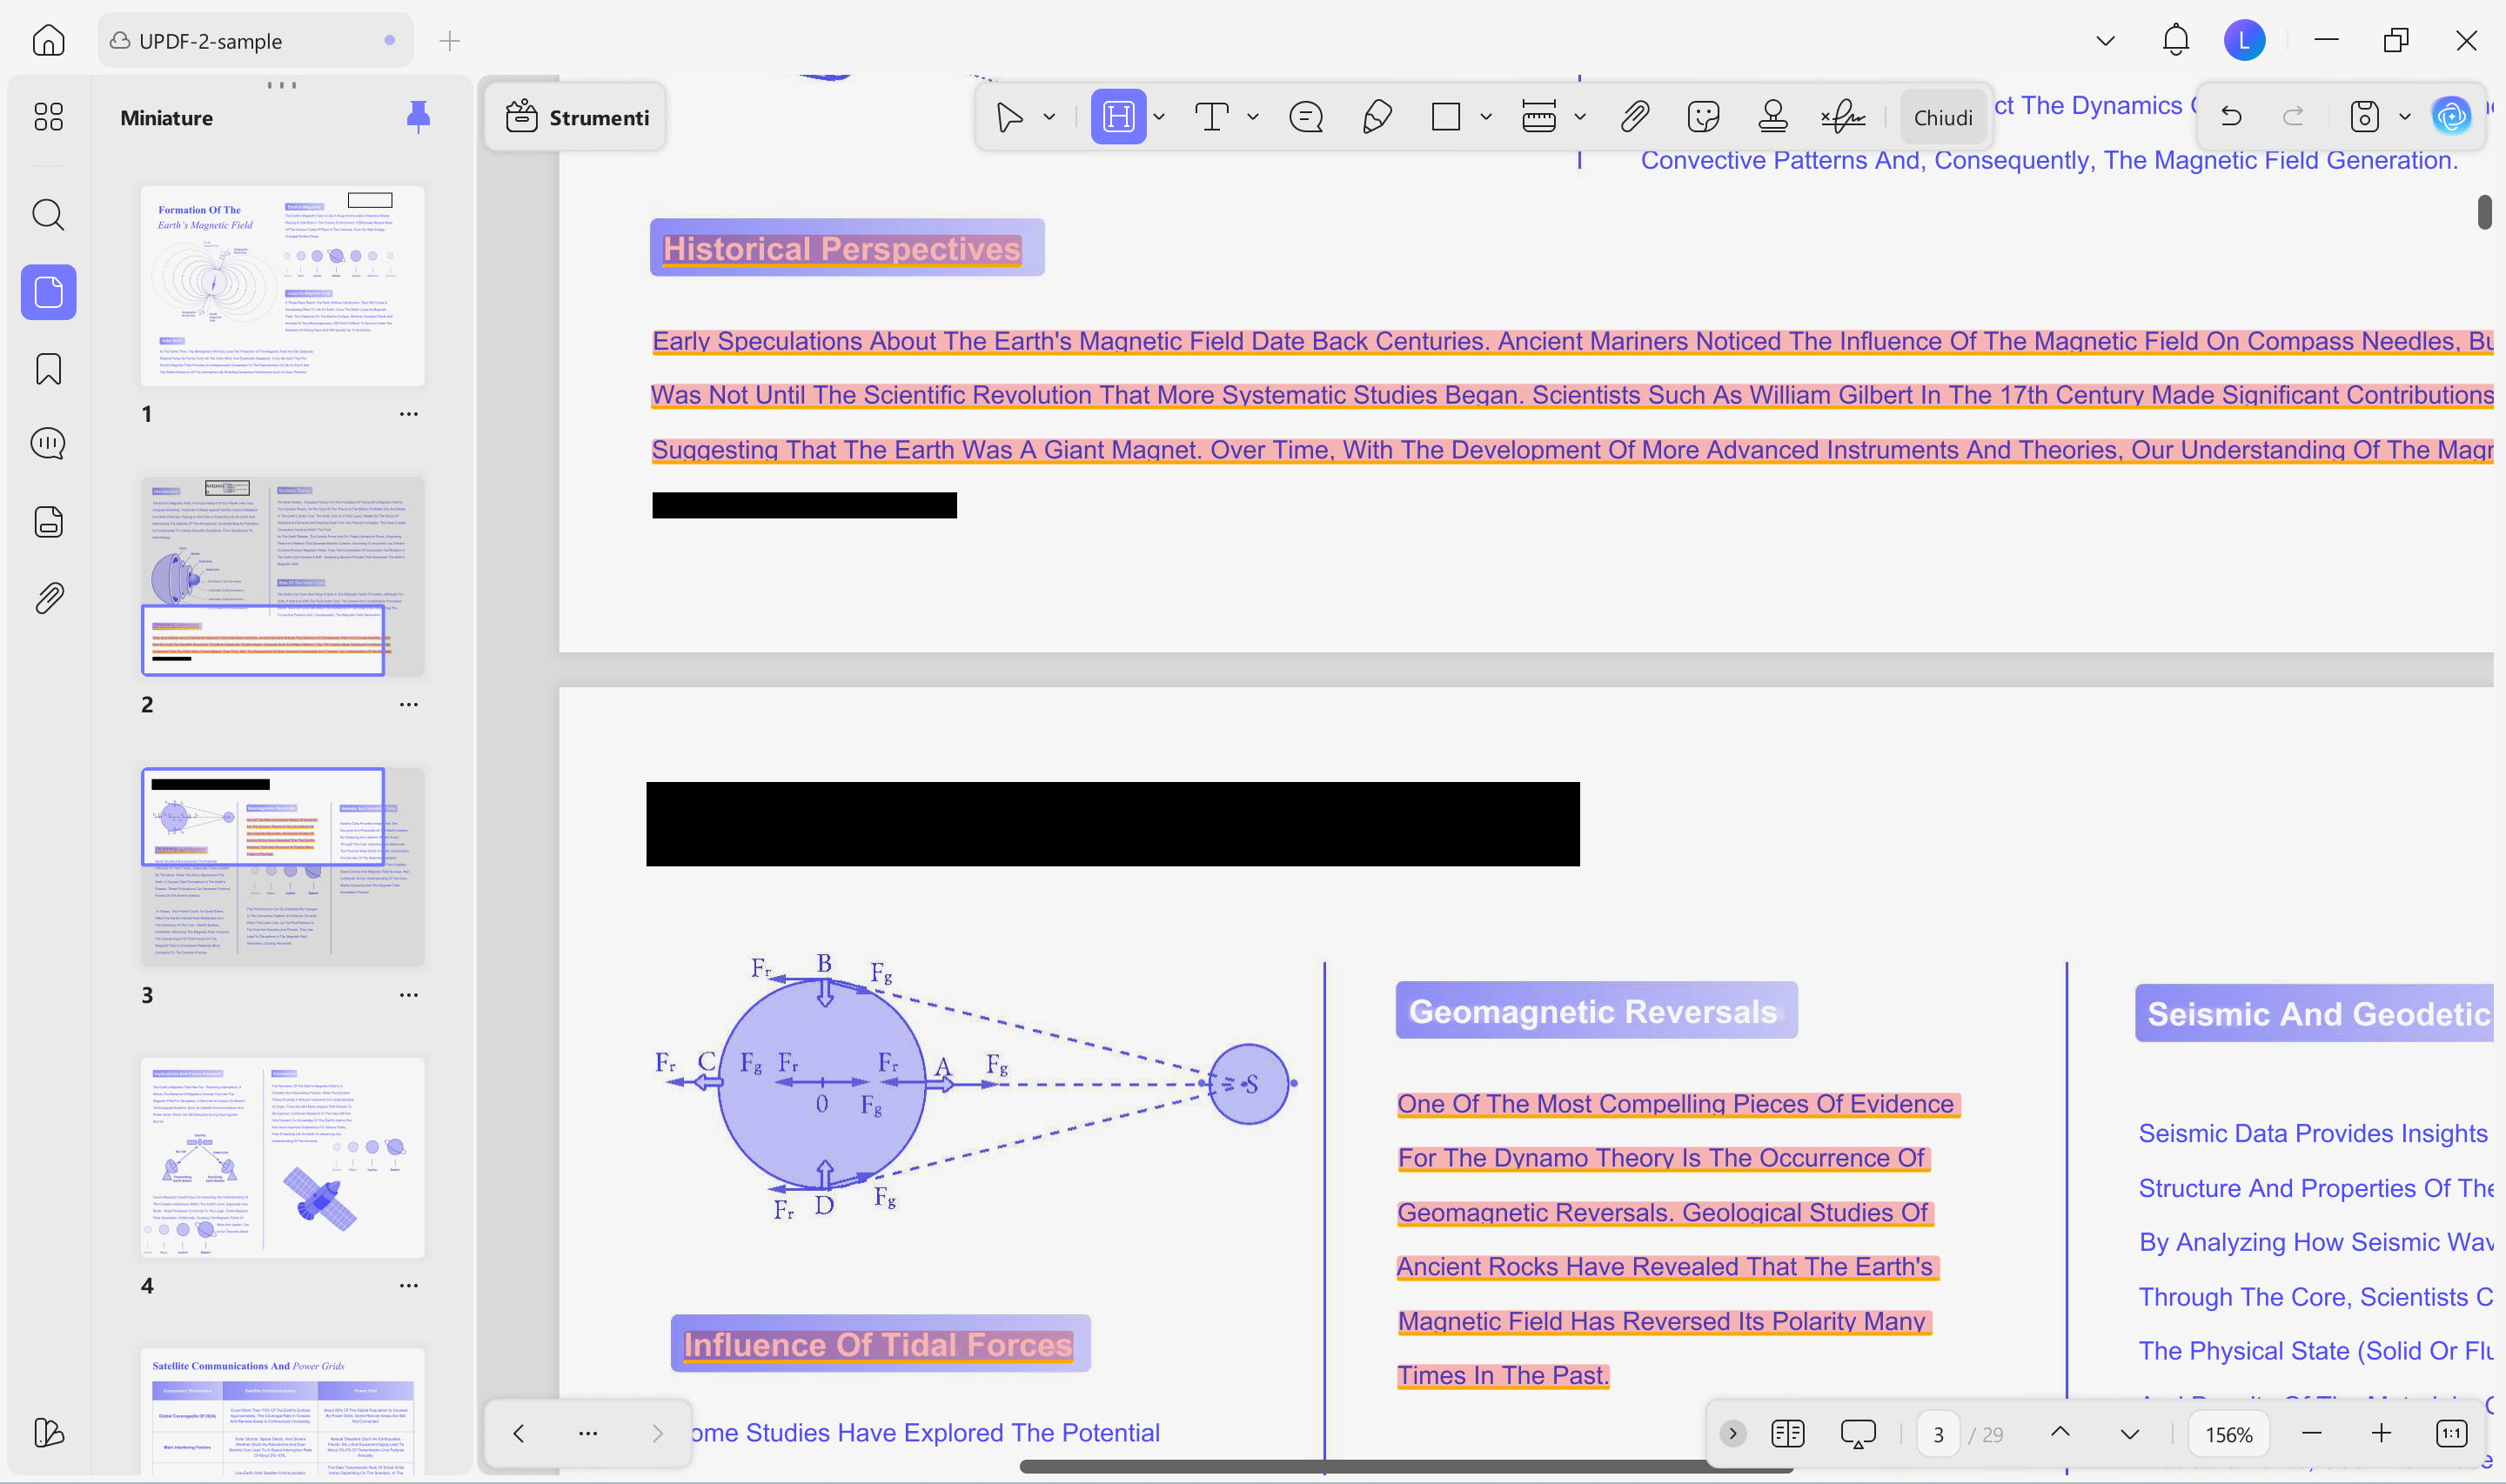The image size is (2506, 1484).
Task: Select the Pencil annotation tool
Action: (1377, 116)
